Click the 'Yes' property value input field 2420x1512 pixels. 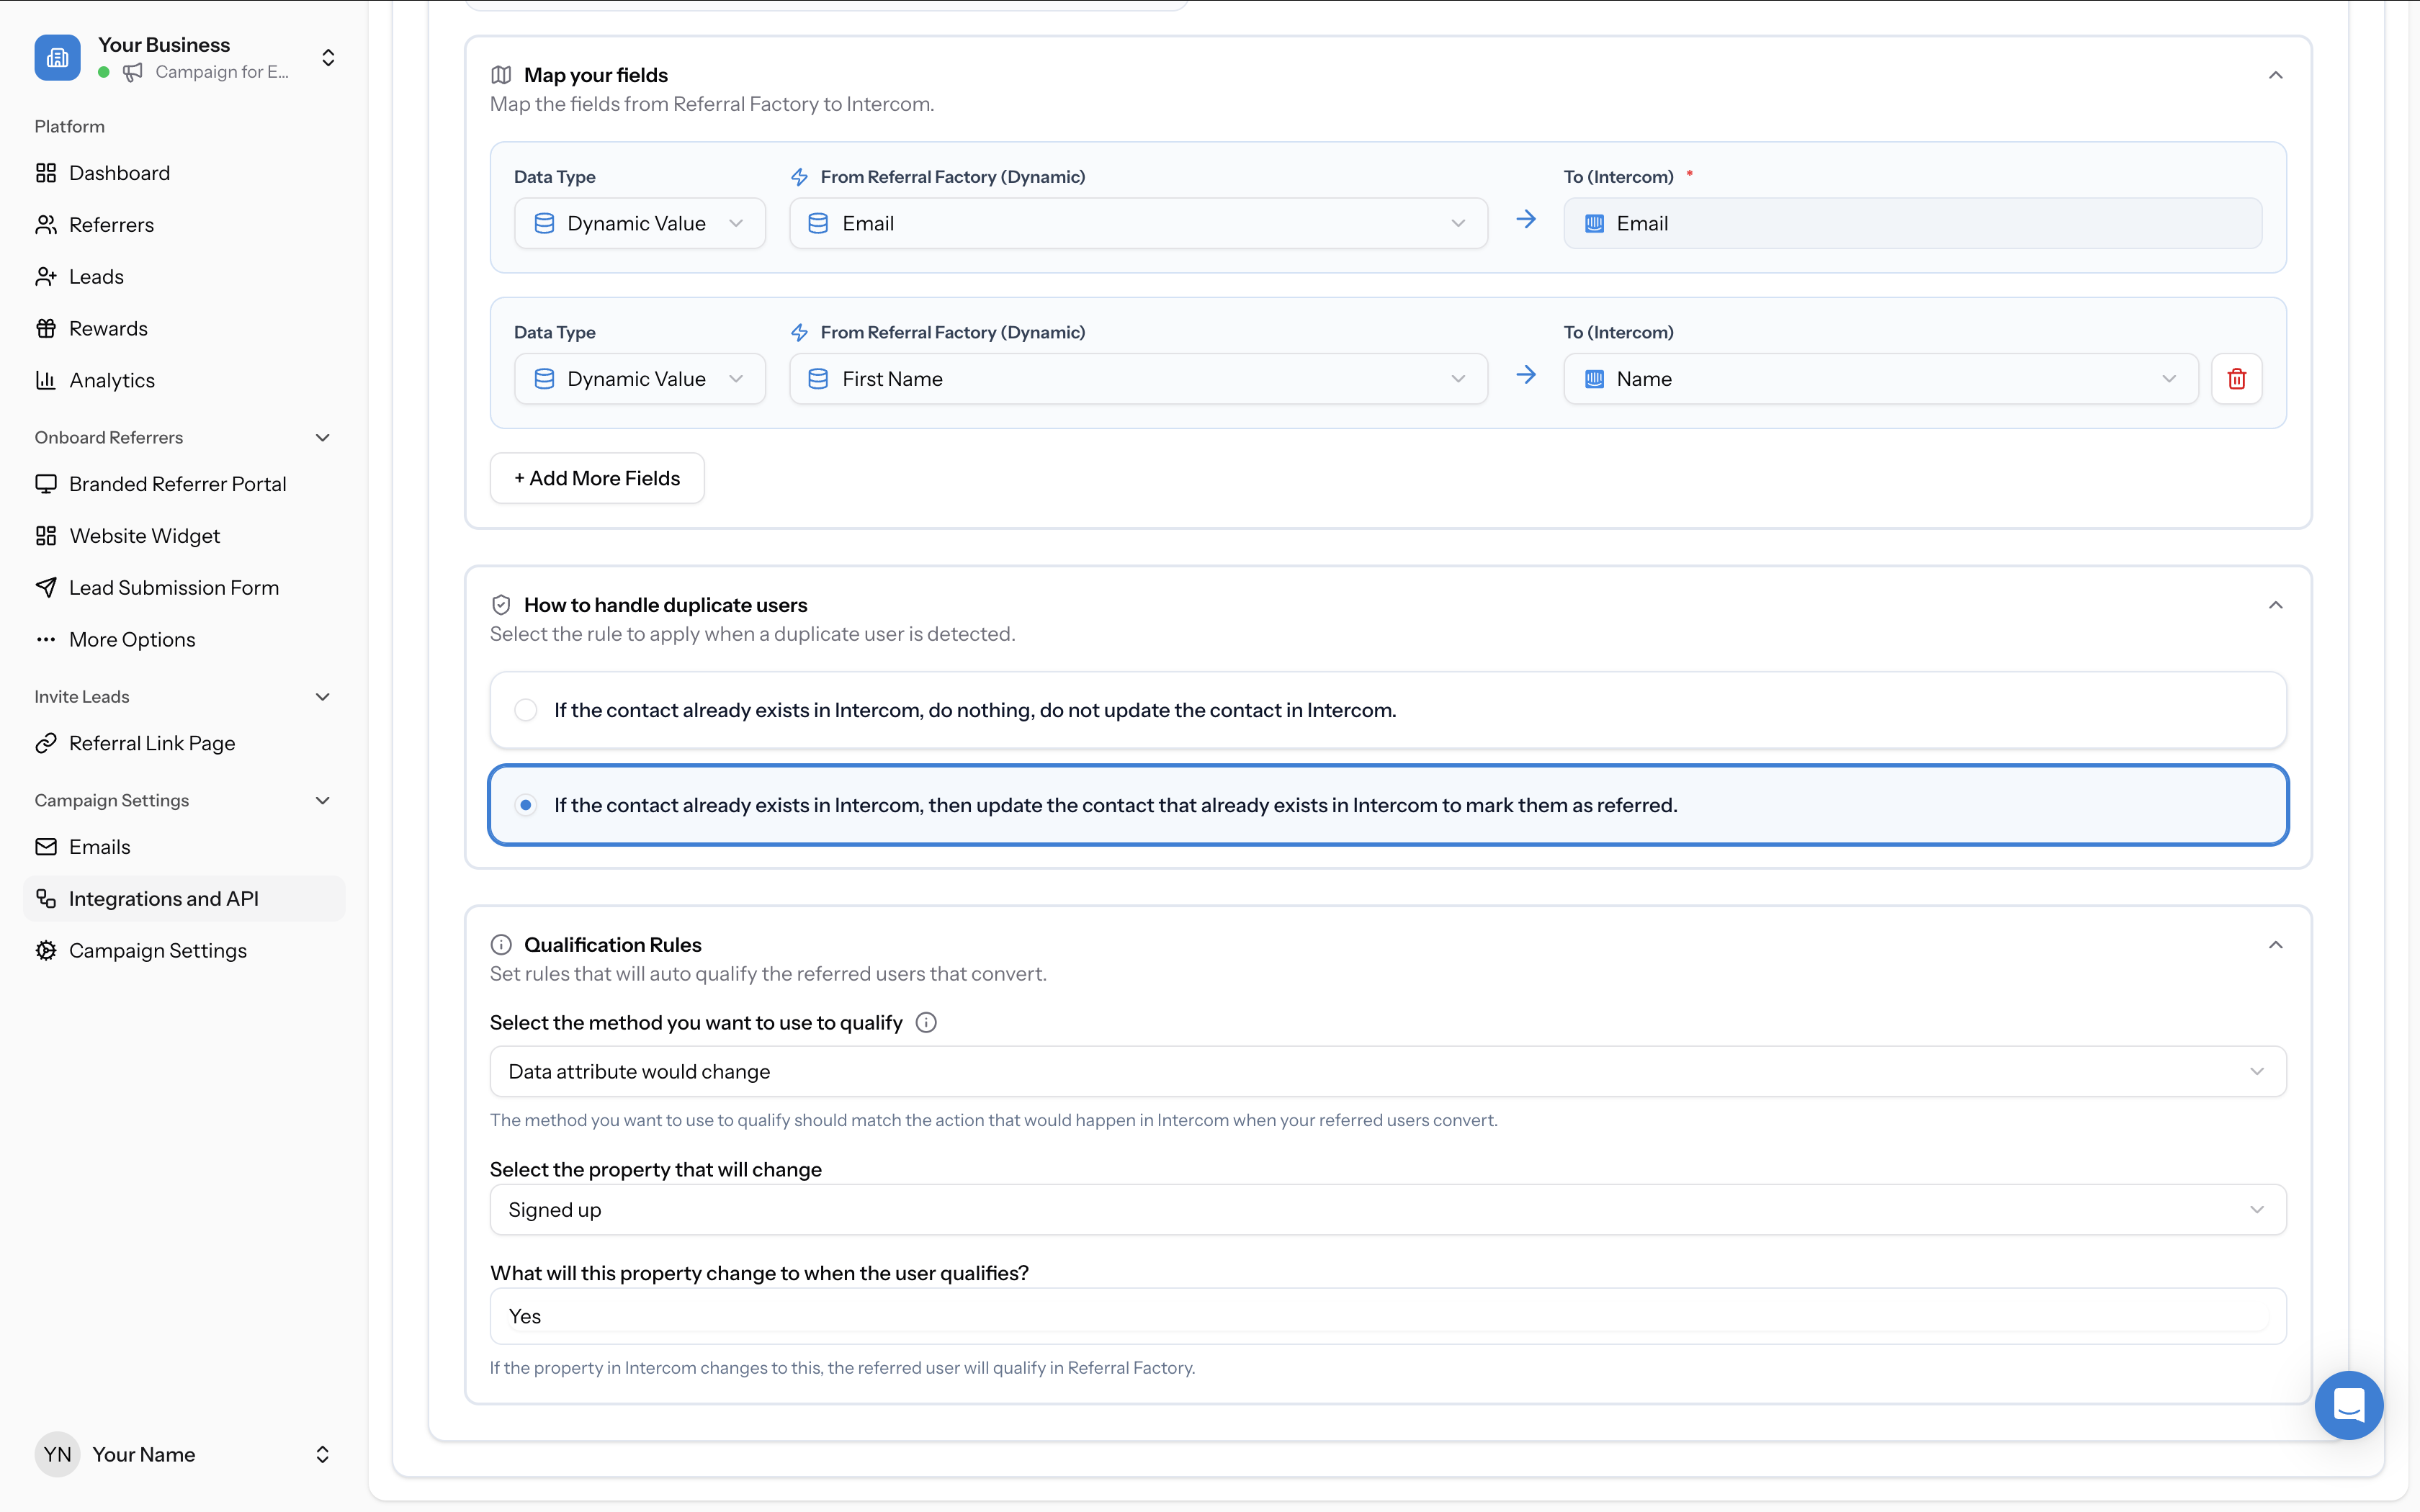1387,1316
